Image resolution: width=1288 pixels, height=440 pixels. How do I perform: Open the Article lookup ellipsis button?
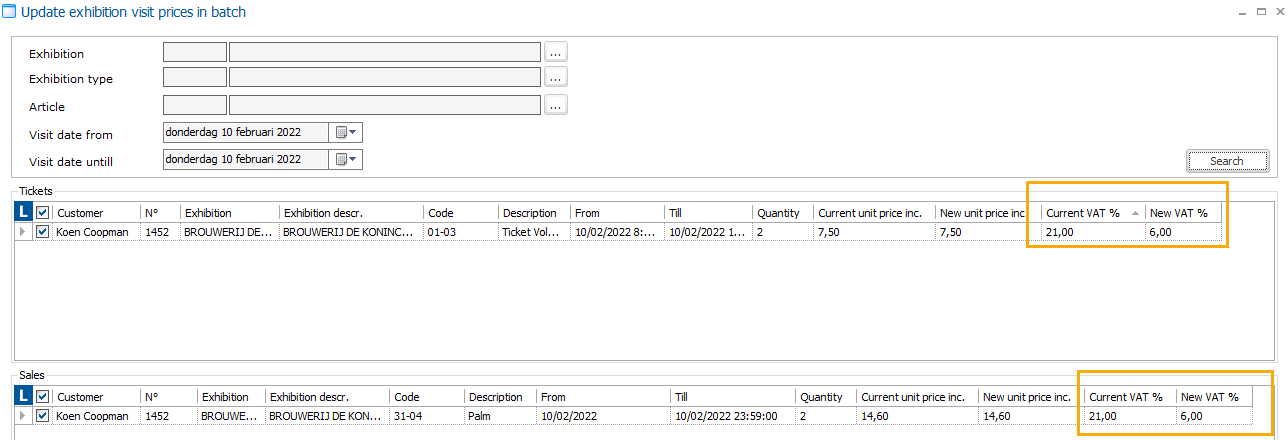(556, 105)
